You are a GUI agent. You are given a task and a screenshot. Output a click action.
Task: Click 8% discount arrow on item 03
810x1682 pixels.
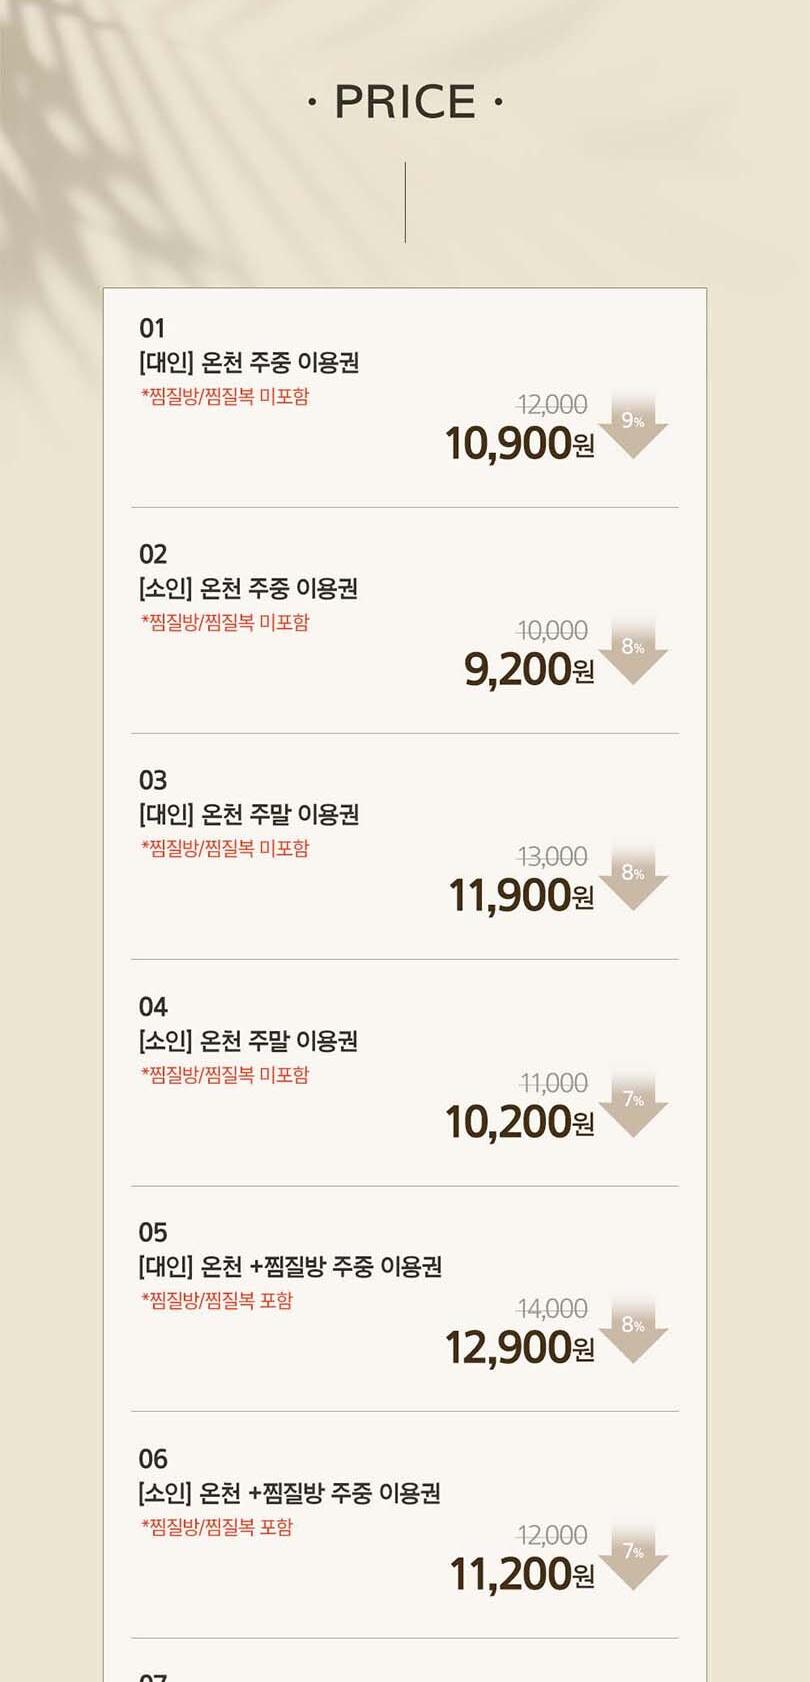click(632, 879)
